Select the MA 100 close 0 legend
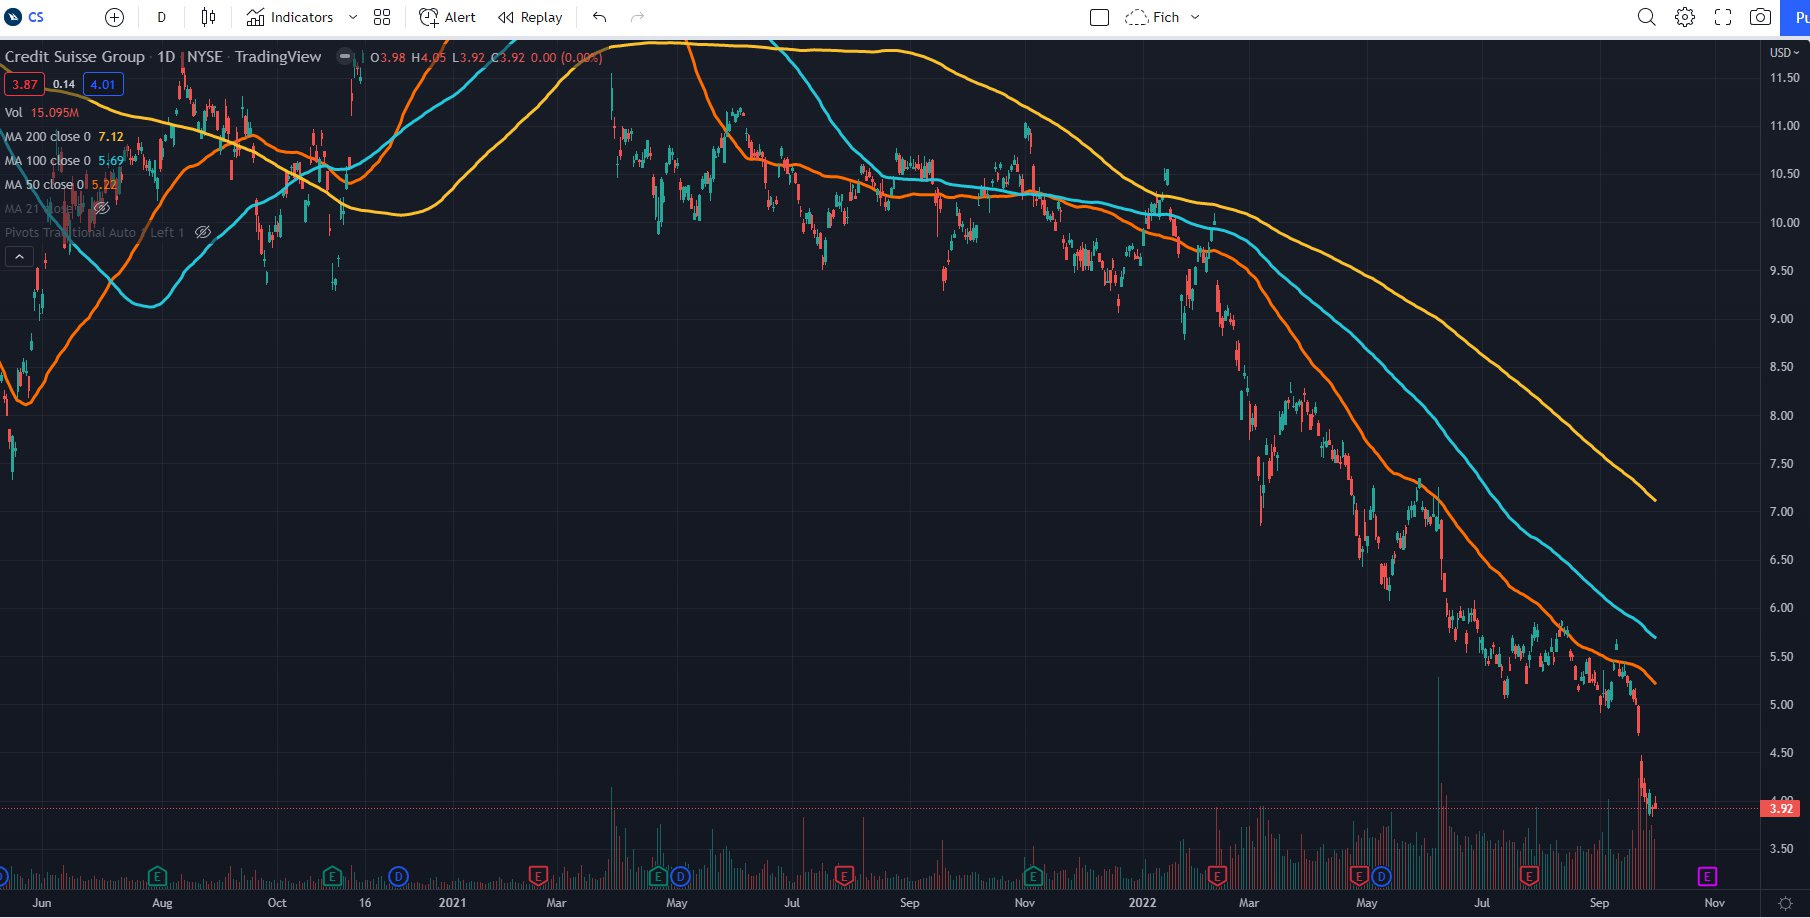The width and height of the screenshot is (1810, 918). click(x=64, y=160)
